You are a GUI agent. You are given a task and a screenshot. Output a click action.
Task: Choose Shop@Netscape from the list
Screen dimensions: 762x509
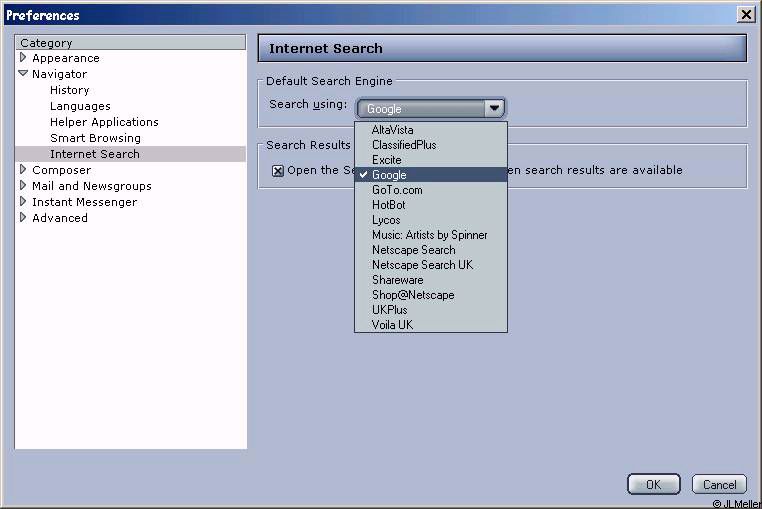pyautogui.click(x=431, y=295)
